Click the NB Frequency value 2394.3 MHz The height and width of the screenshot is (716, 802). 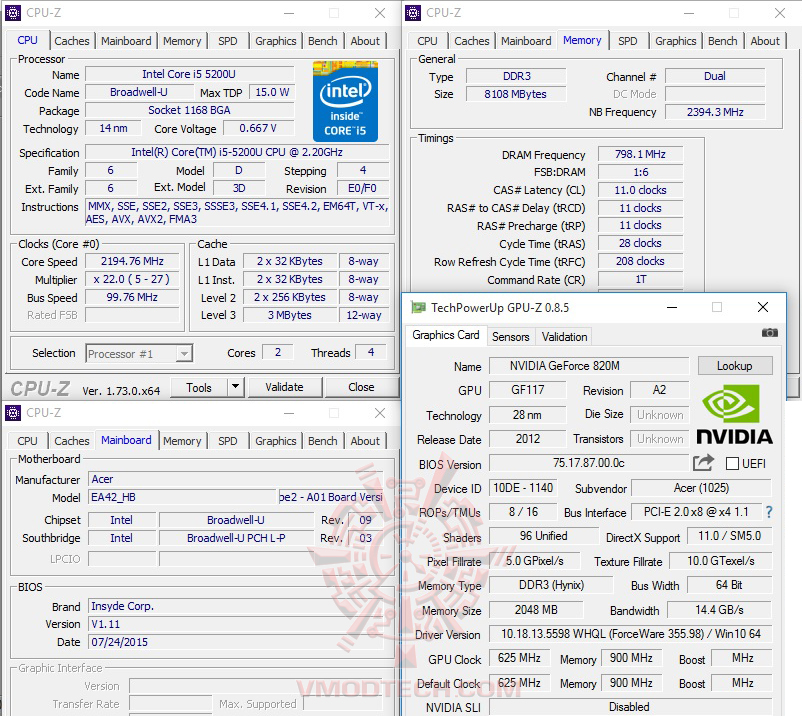click(715, 112)
